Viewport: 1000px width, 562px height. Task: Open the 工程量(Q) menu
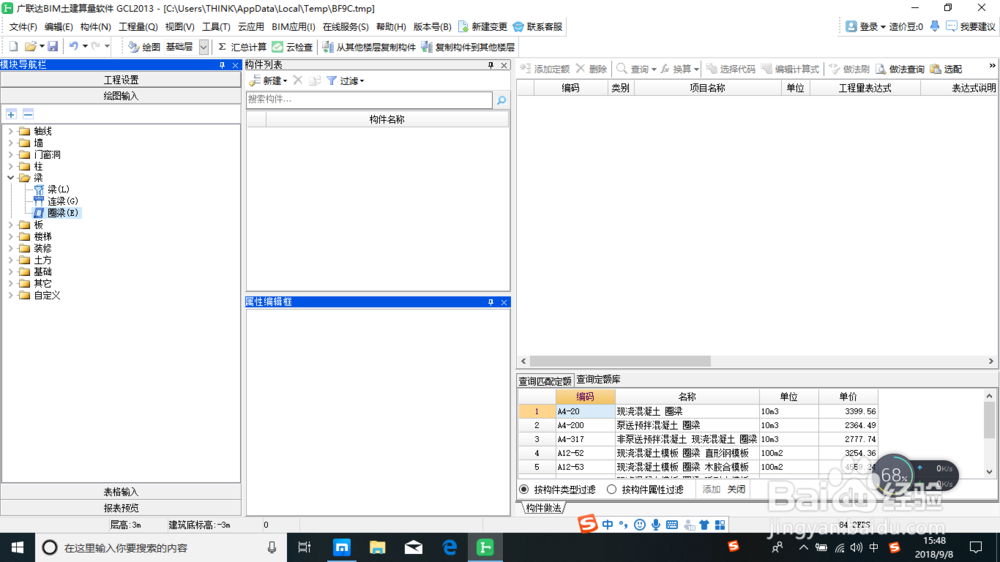coord(138,27)
